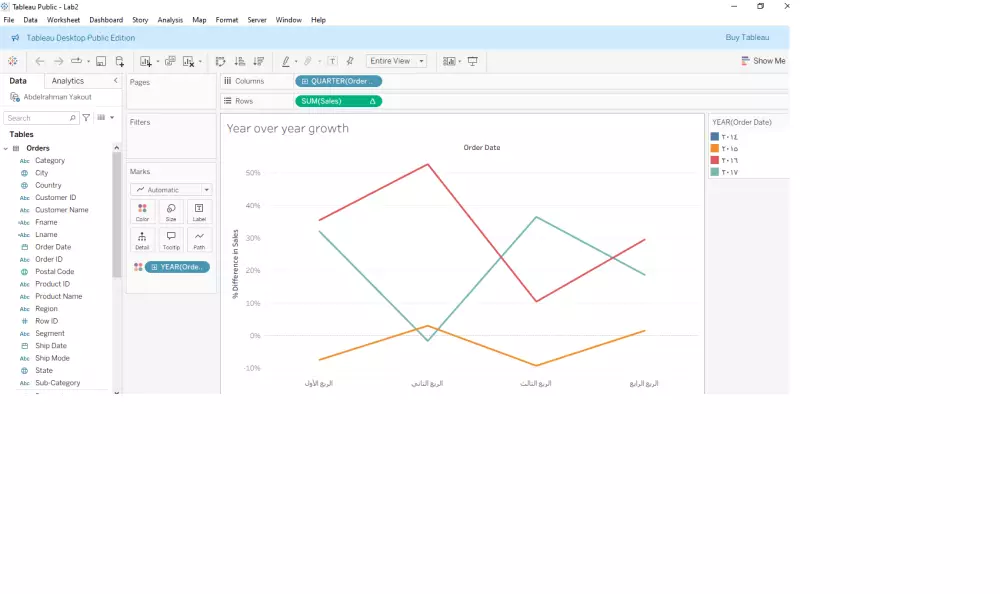
Task: Open dropdown arrow next to highlight pen
Action: coord(296,62)
